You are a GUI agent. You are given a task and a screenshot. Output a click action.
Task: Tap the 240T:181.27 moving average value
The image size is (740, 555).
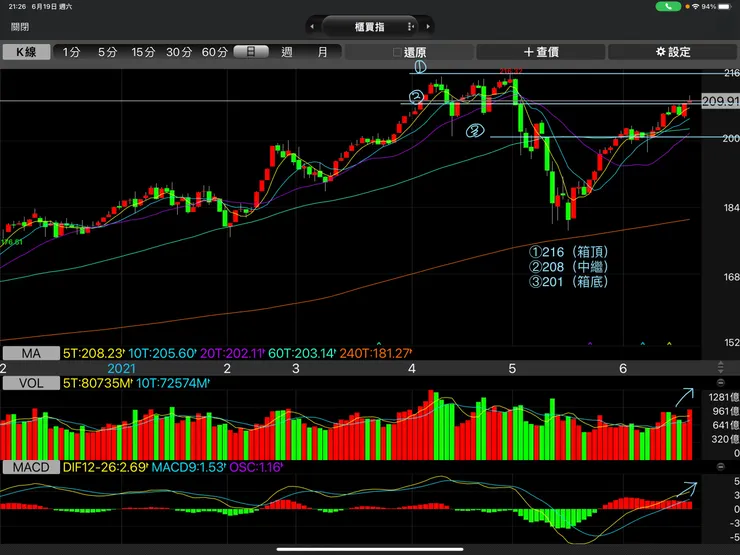click(x=376, y=353)
